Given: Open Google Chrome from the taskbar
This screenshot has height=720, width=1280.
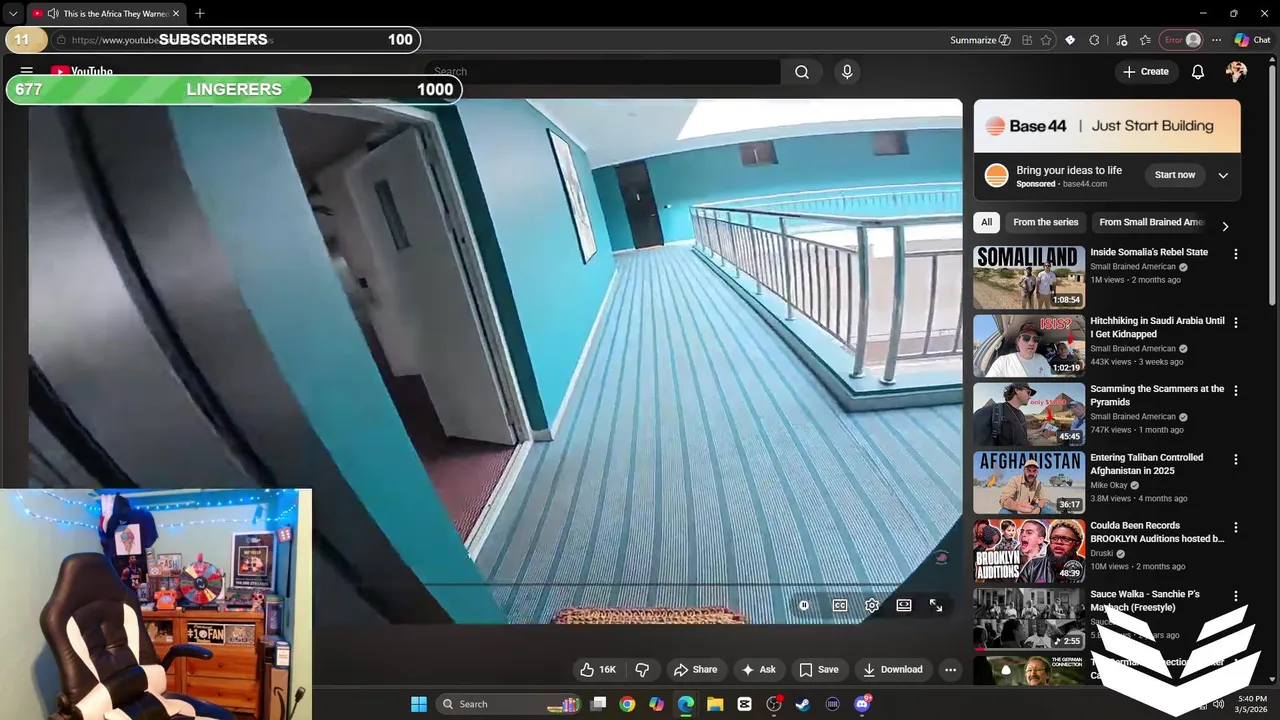Looking at the screenshot, I should tap(627, 704).
